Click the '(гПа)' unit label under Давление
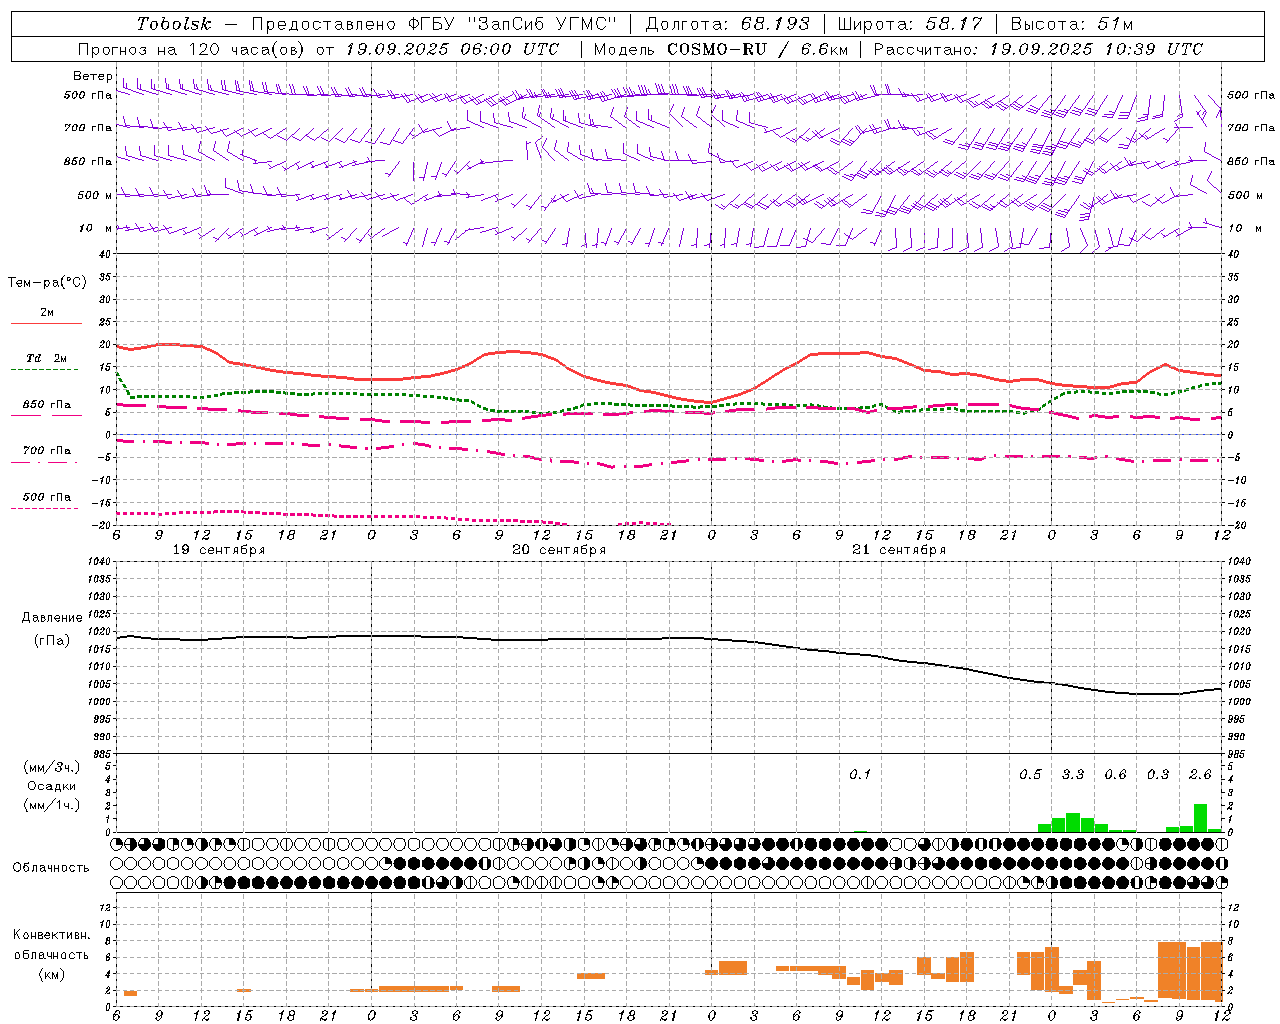Viewport: 1280px width, 1024px height. point(52,640)
